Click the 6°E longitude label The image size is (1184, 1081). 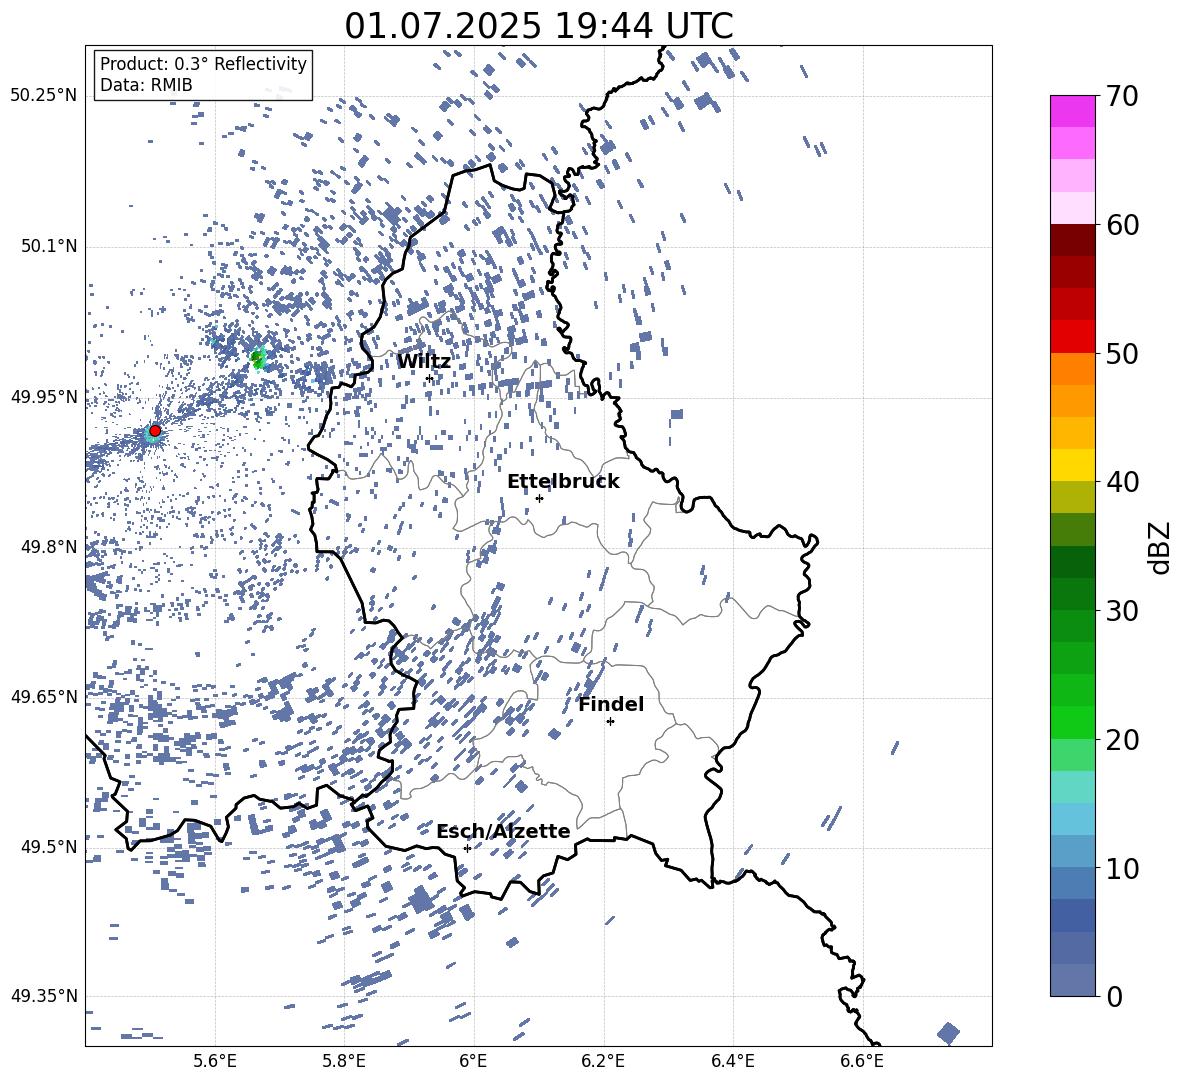pyautogui.click(x=473, y=1061)
